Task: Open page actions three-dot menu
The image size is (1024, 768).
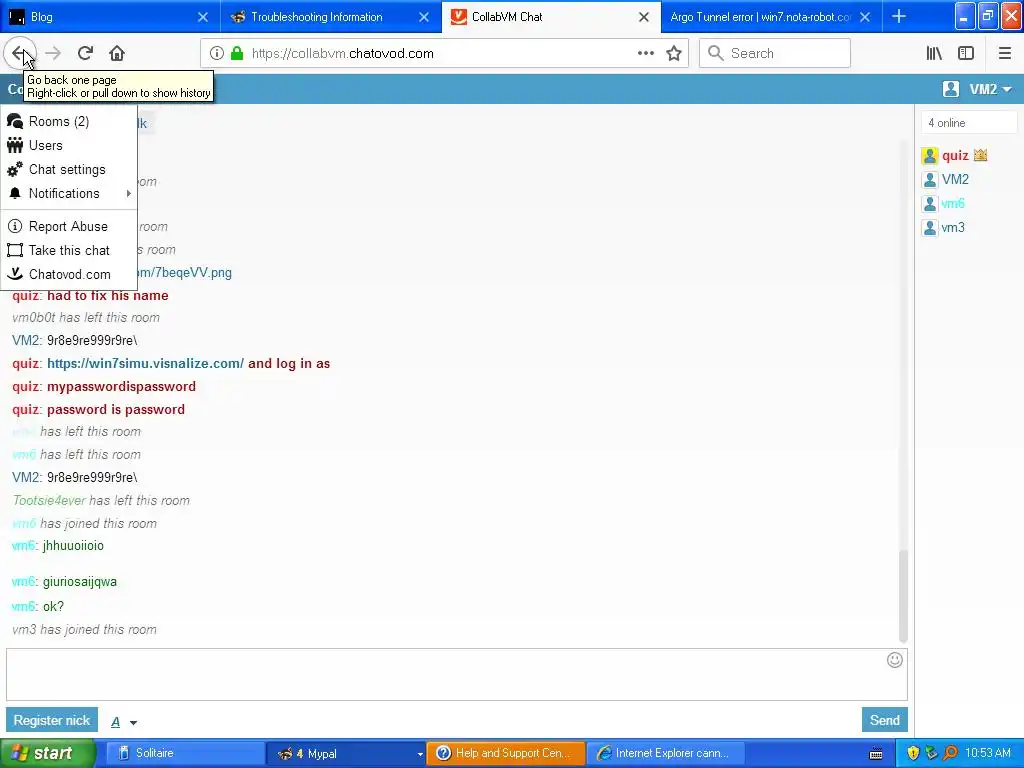Action: (645, 54)
